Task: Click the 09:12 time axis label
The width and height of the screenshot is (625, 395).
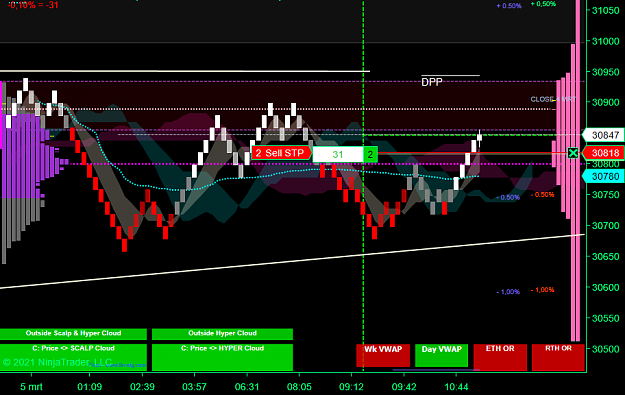Action: point(351,387)
